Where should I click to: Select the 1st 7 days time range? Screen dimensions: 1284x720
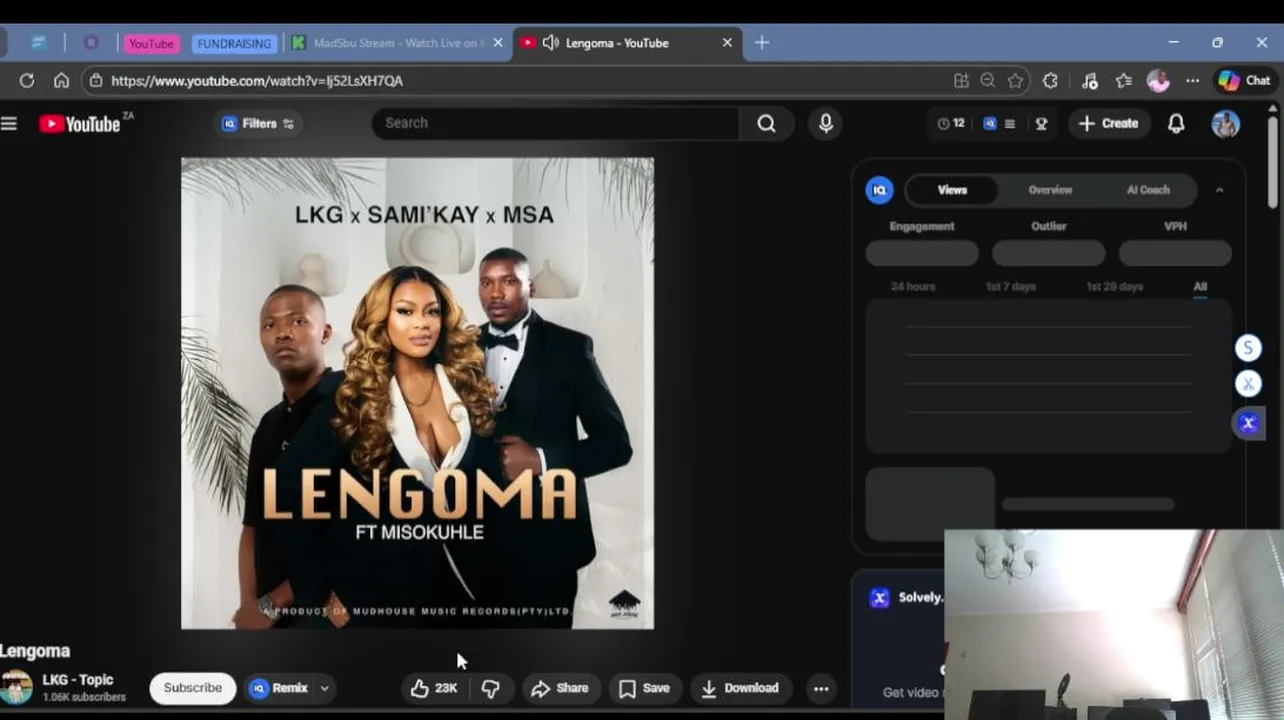(1010, 286)
